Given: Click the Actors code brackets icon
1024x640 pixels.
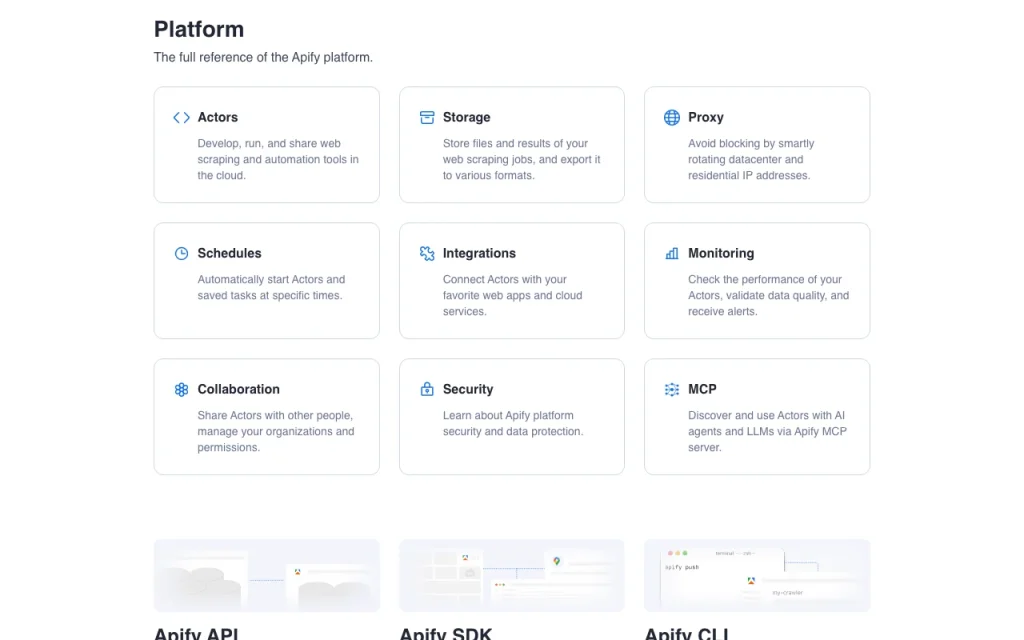Looking at the screenshot, I should 181,118.
